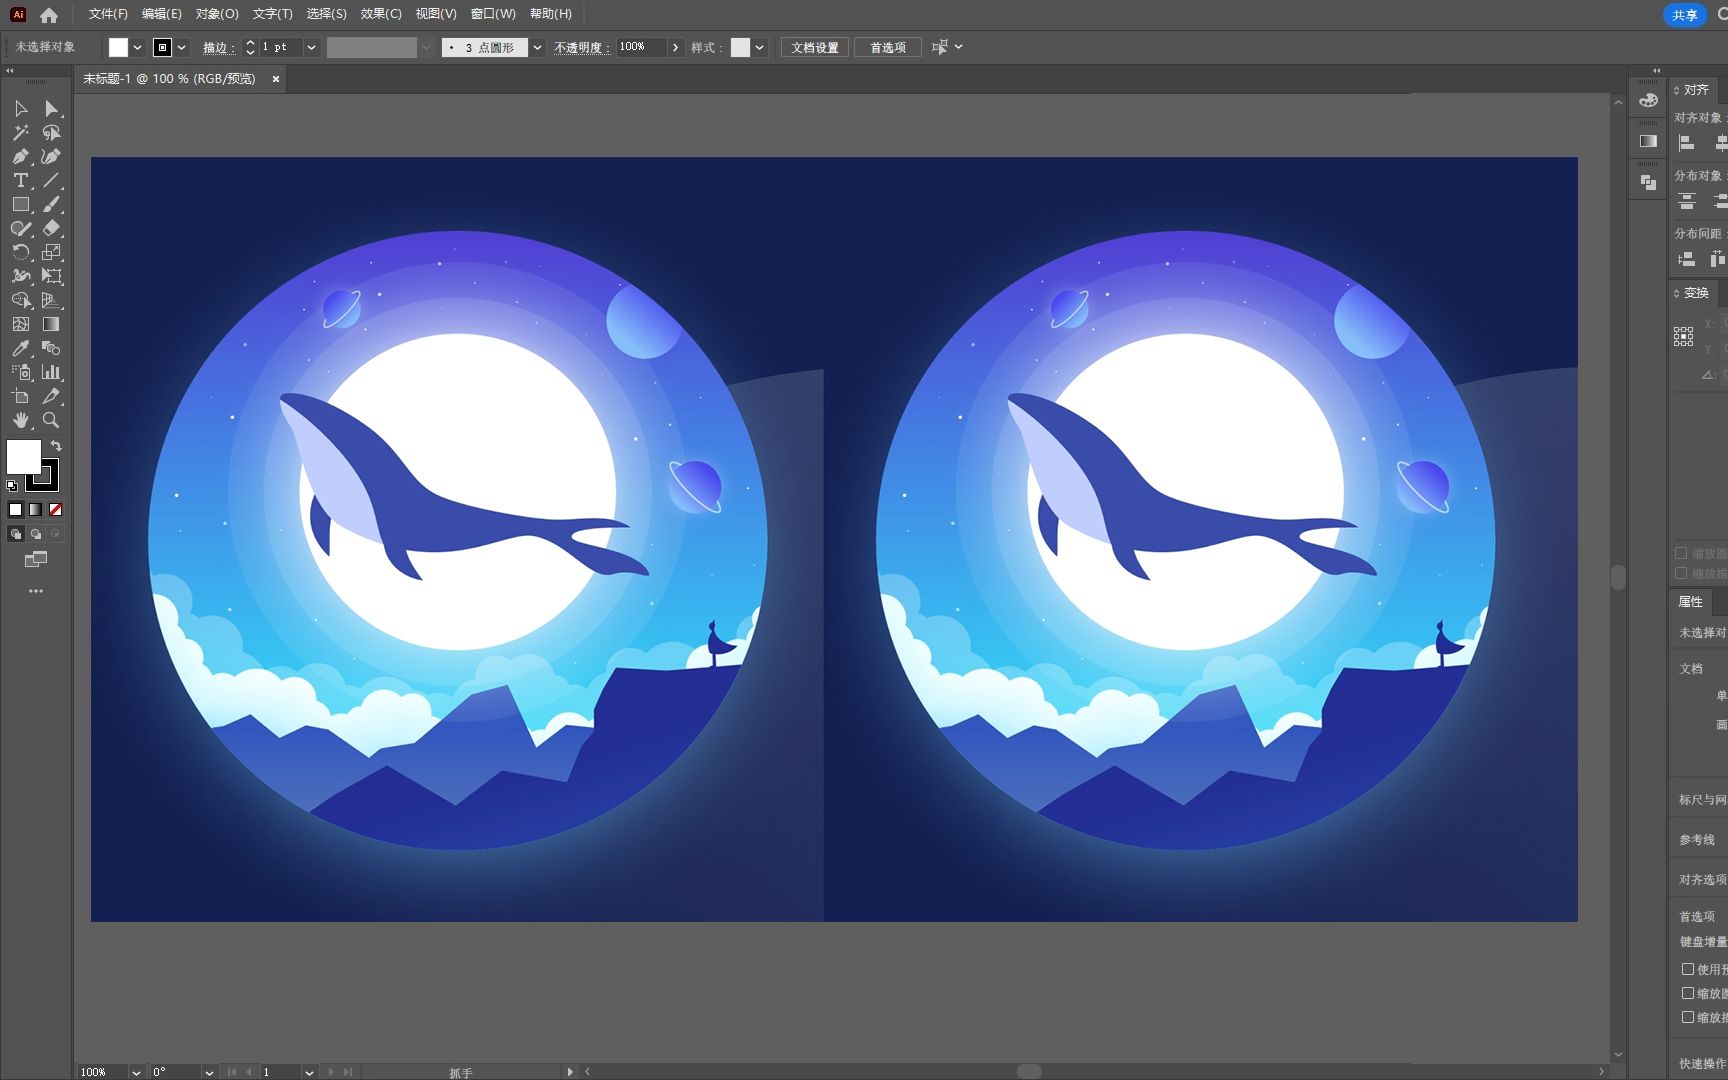Viewport: 1728px width, 1080px height.
Task: Toggle first checkbox under 键盘增量
Action: point(1688,969)
